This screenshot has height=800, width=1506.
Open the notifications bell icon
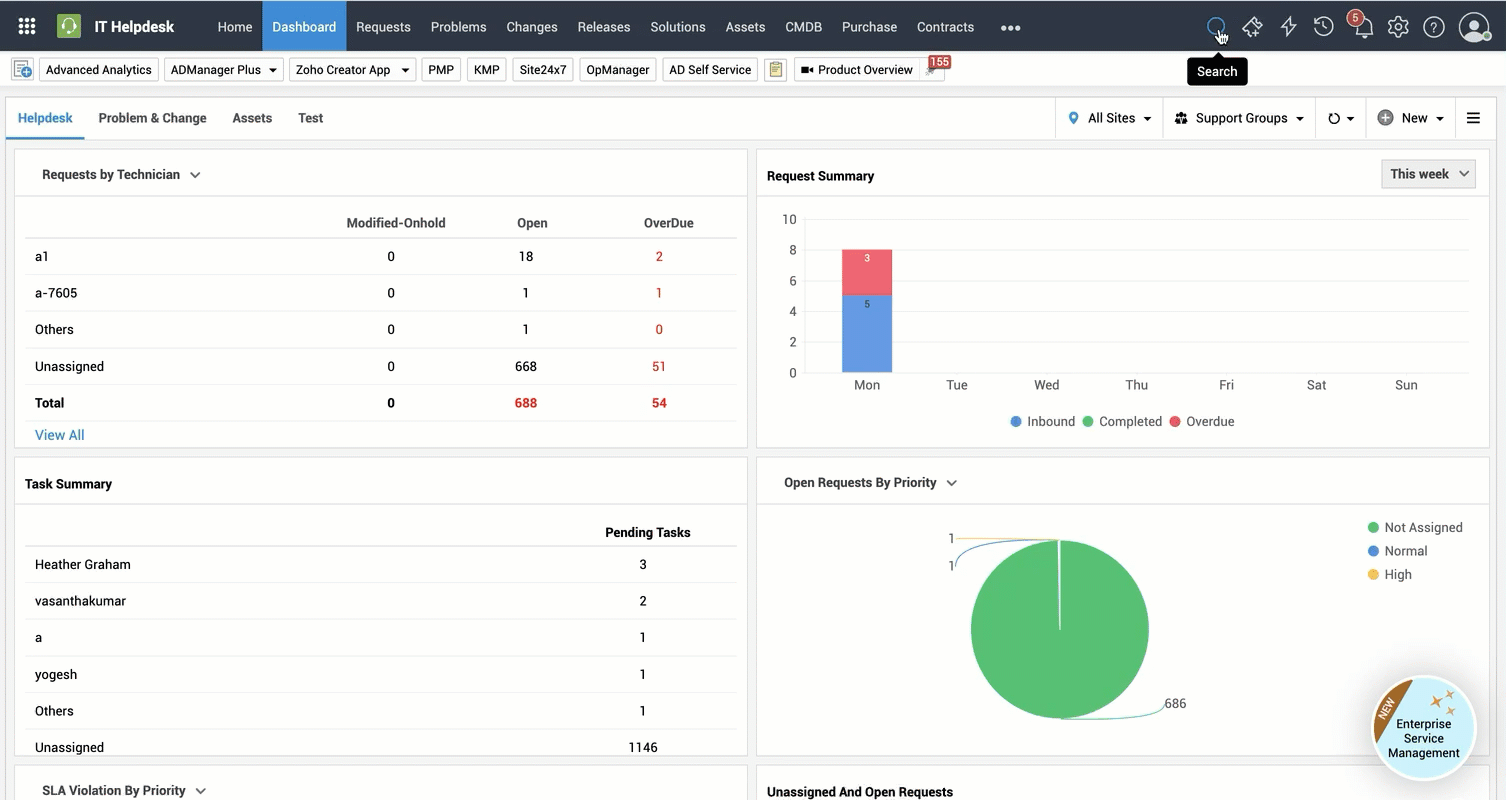click(1362, 28)
